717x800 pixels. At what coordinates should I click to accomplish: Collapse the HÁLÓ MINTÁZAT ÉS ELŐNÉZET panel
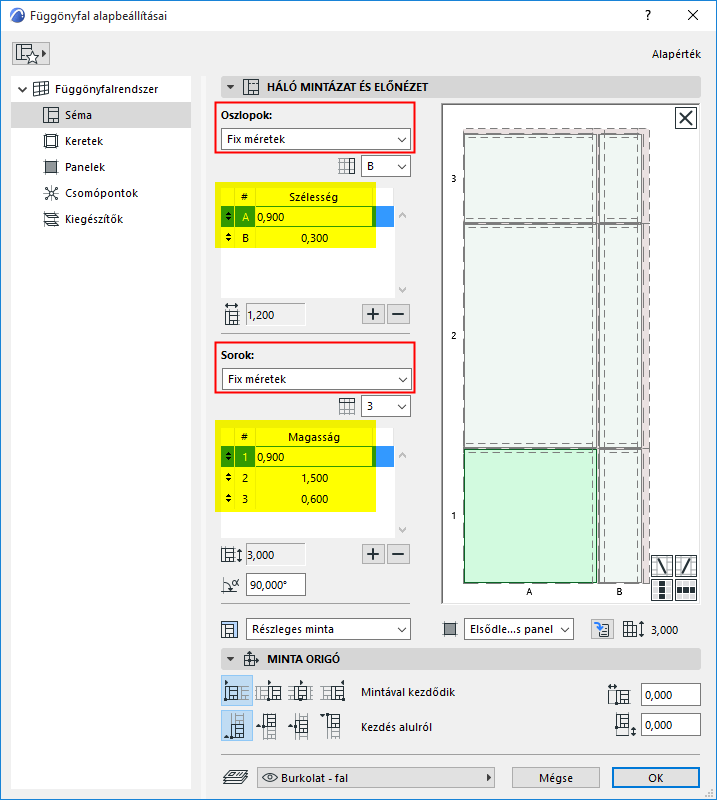[x=231, y=87]
